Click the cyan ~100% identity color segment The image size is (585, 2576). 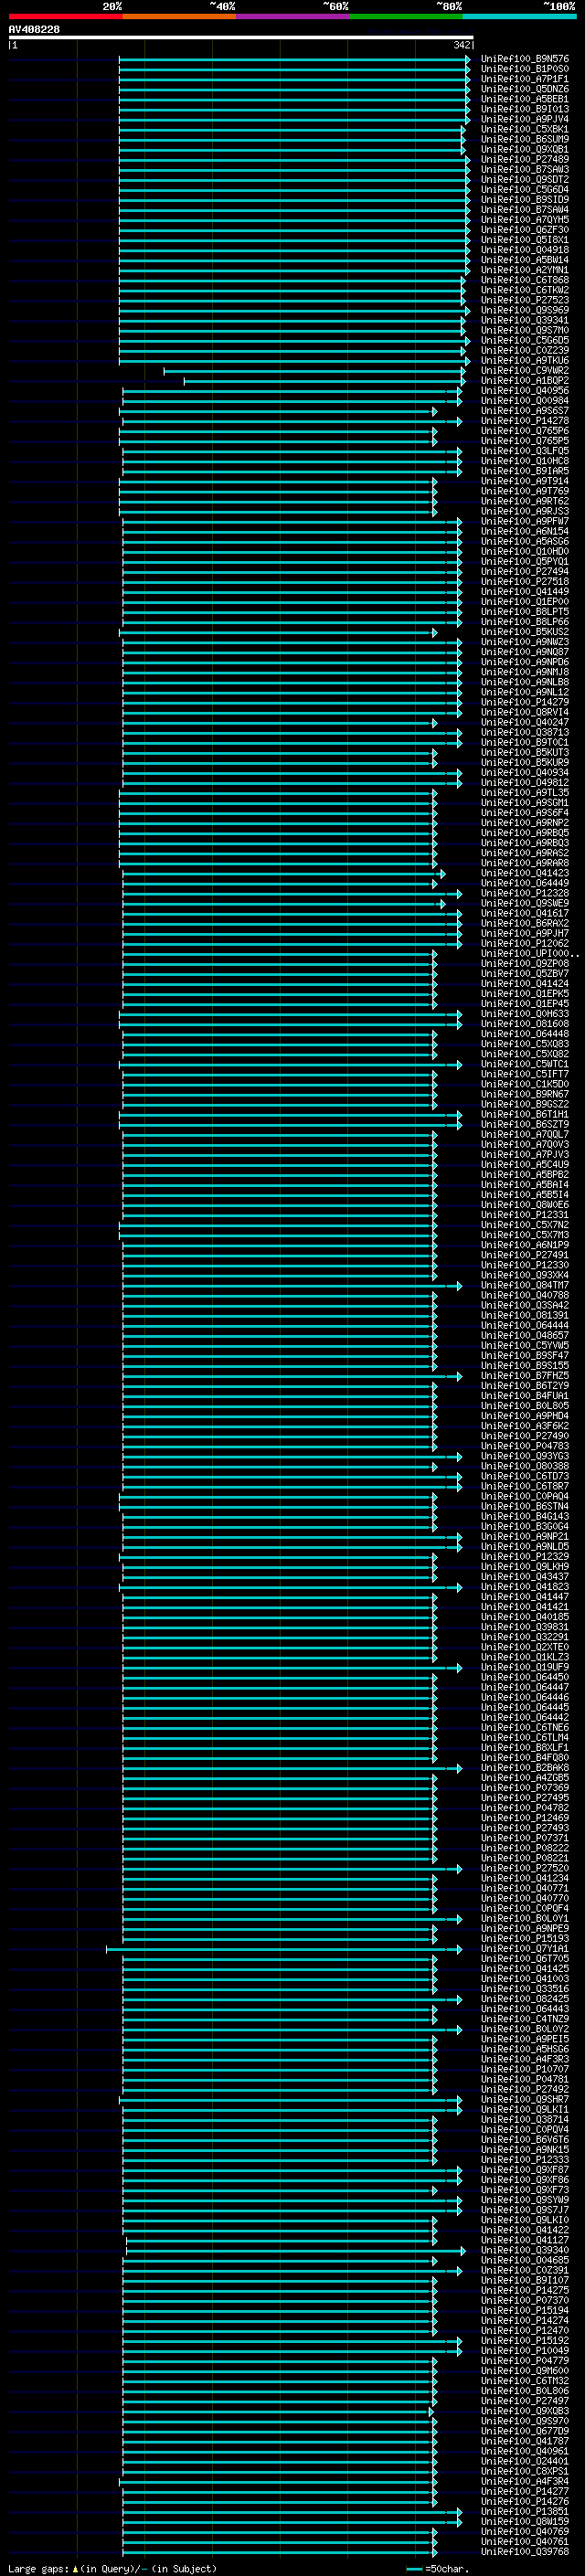pyautogui.click(x=520, y=16)
